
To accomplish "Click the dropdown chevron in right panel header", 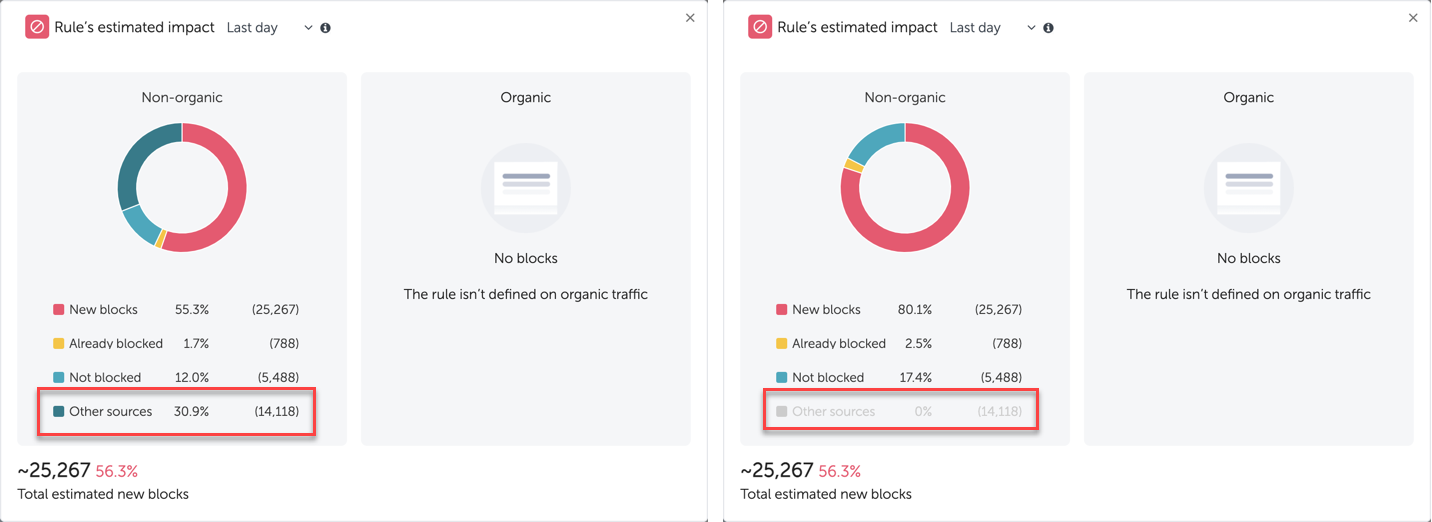I will coord(1031,28).
